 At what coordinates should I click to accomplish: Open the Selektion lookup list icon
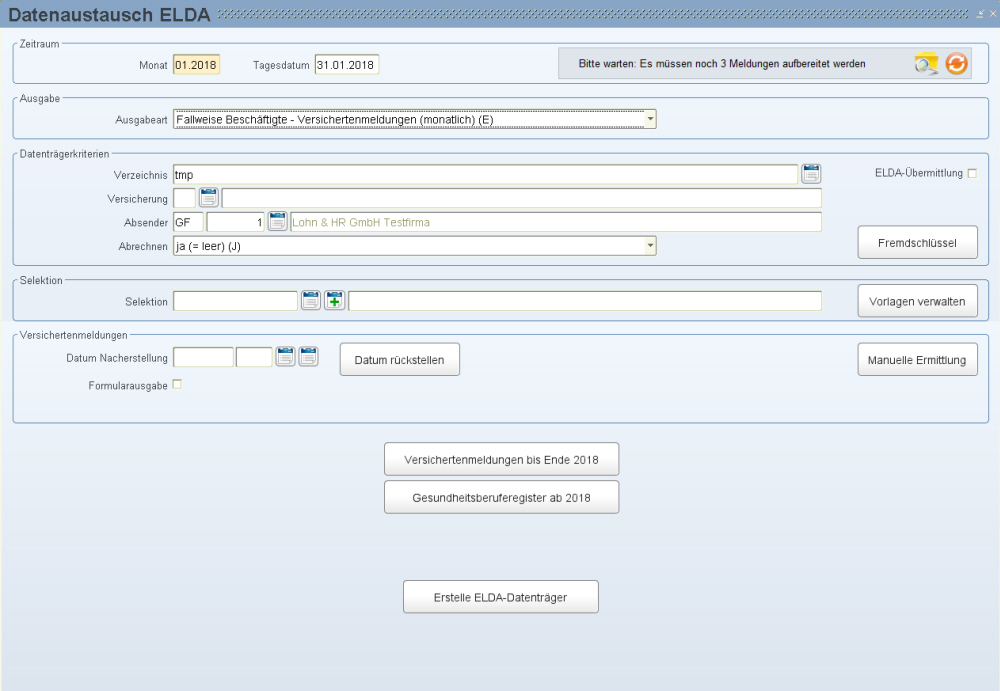point(311,300)
